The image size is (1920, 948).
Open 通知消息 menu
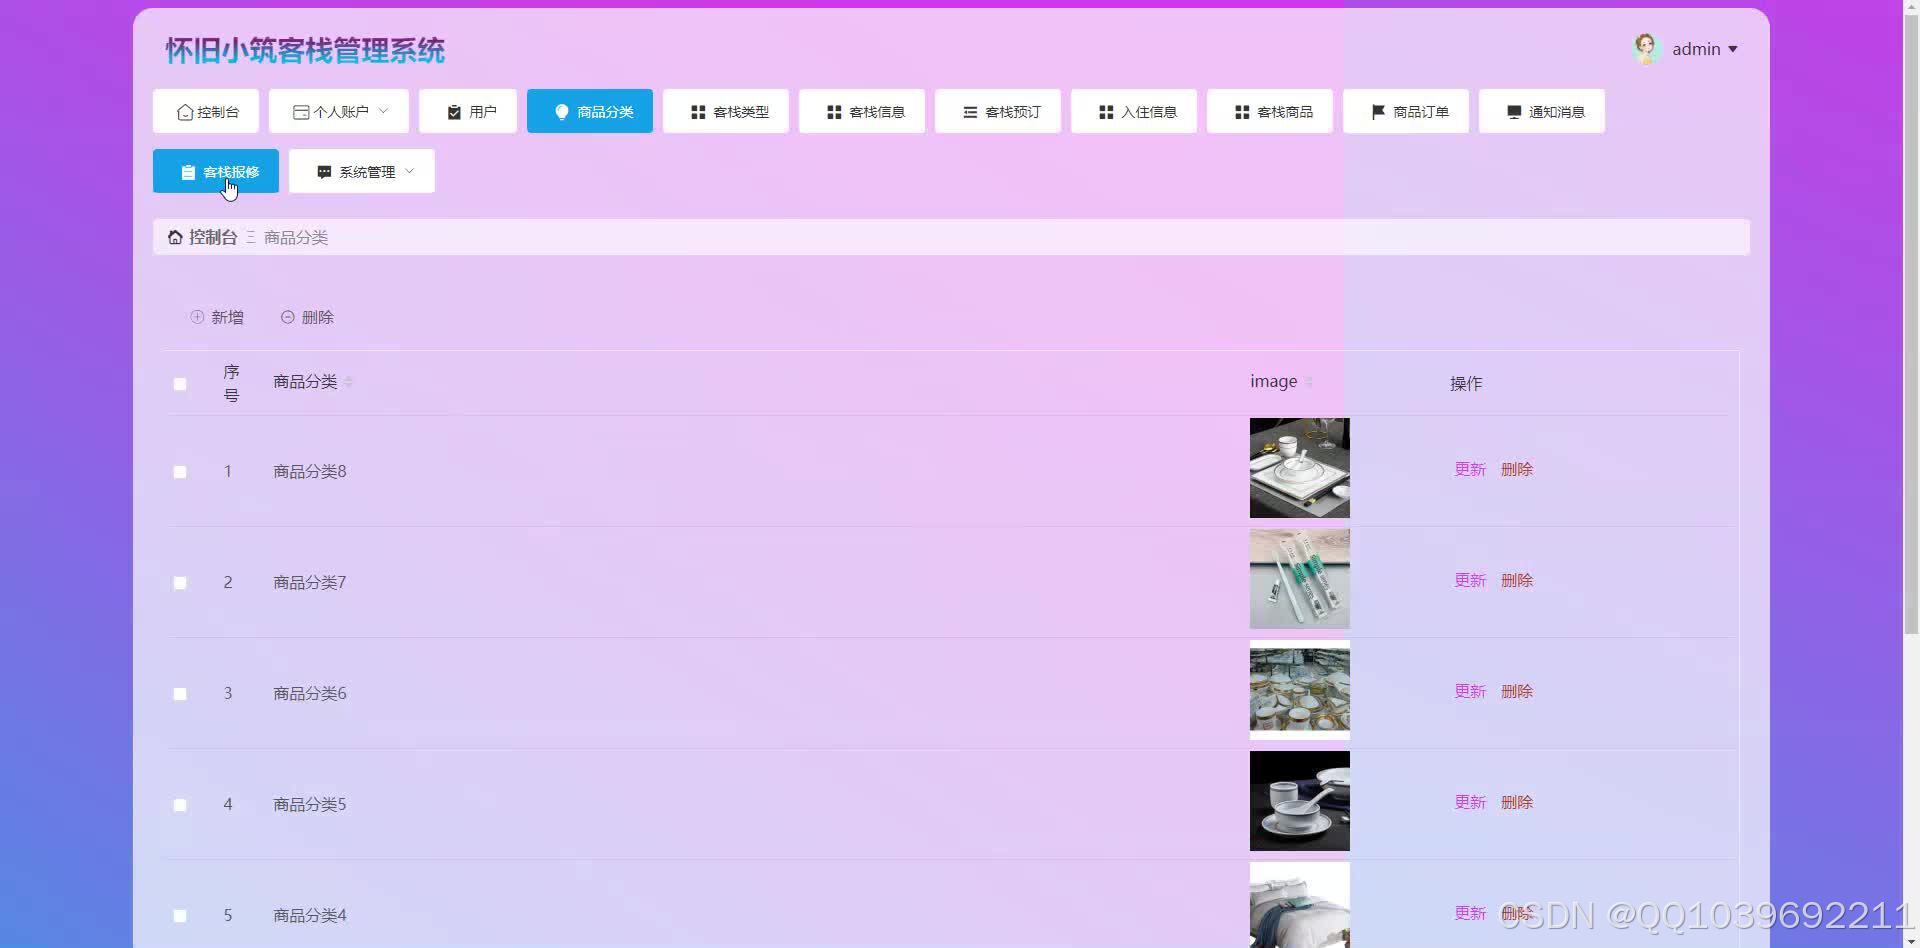pyautogui.click(x=1542, y=111)
